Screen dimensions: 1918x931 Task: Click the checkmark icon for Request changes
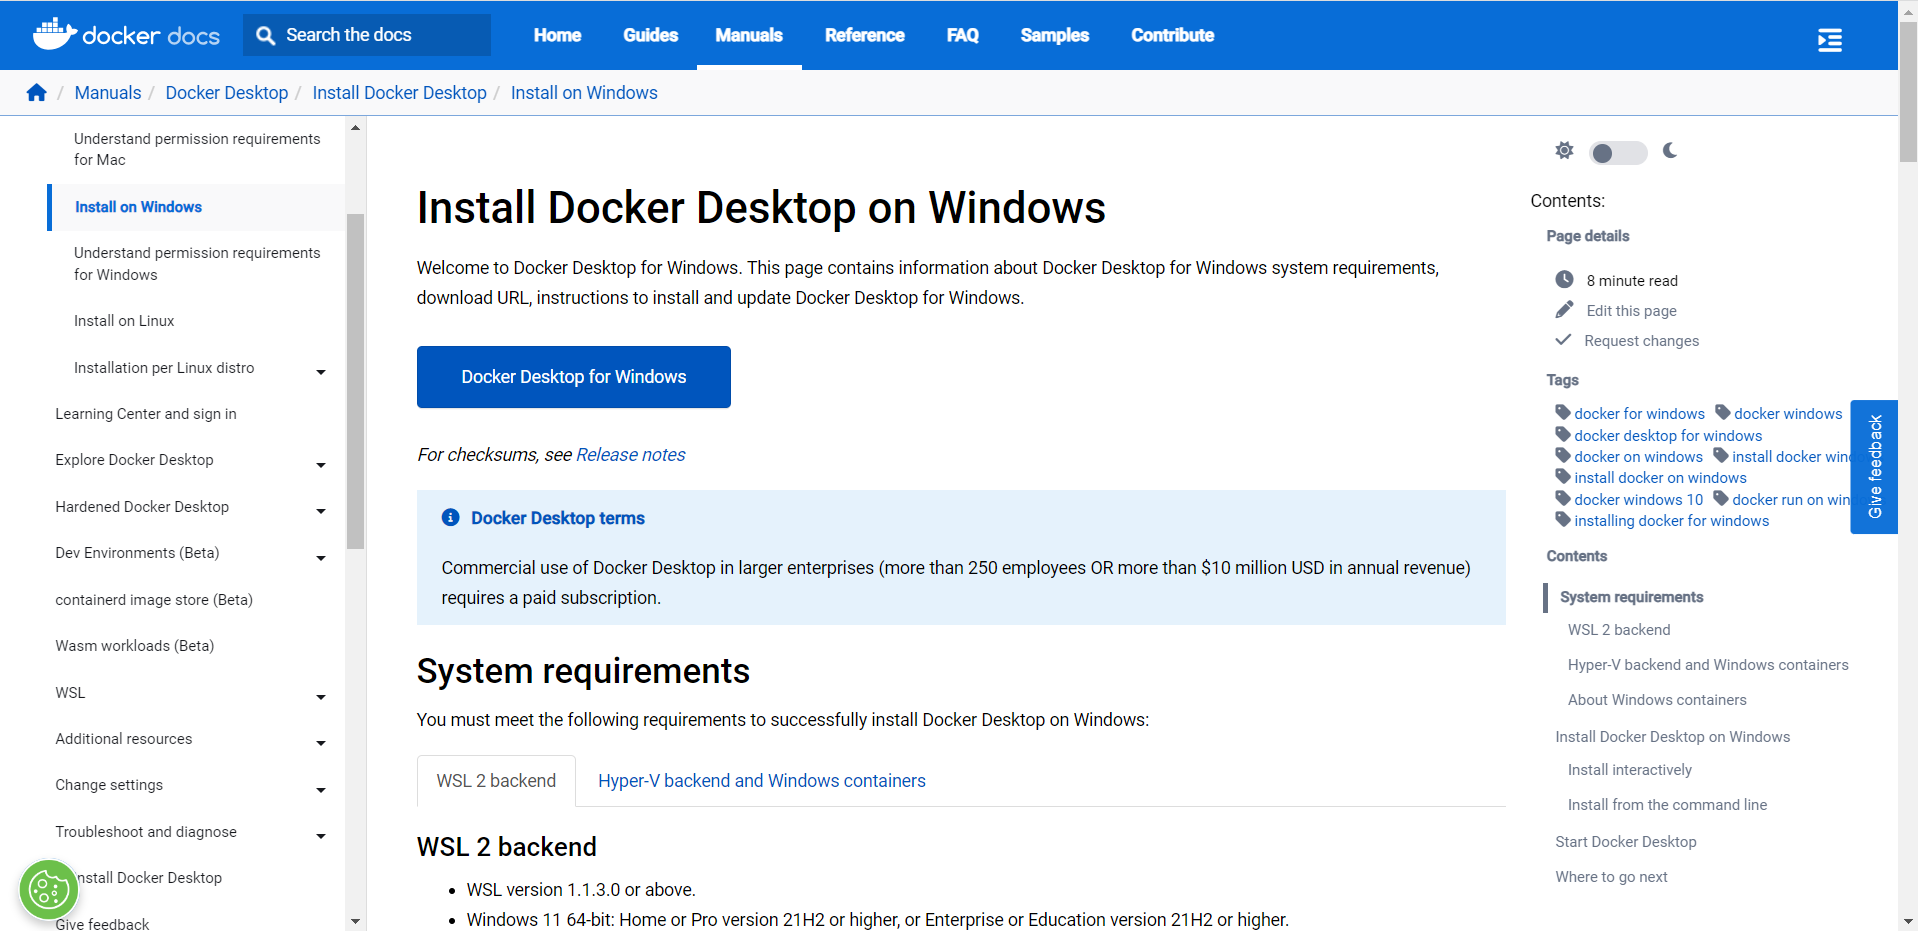click(x=1564, y=340)
